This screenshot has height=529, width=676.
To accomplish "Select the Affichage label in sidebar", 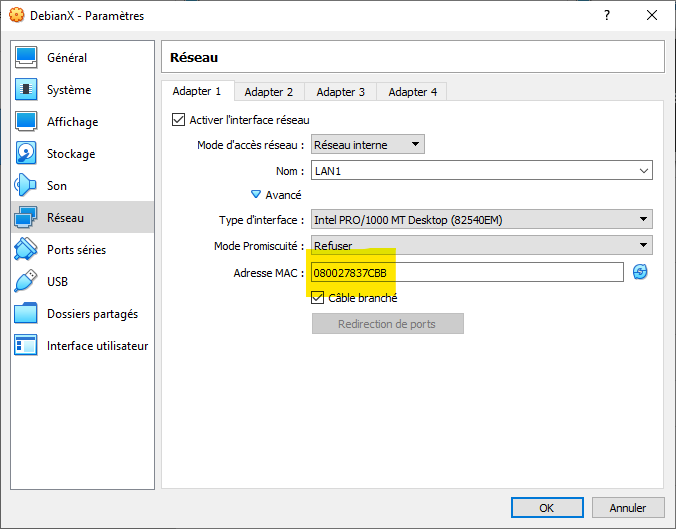I will pyautogui.click(x=72, y=122).
